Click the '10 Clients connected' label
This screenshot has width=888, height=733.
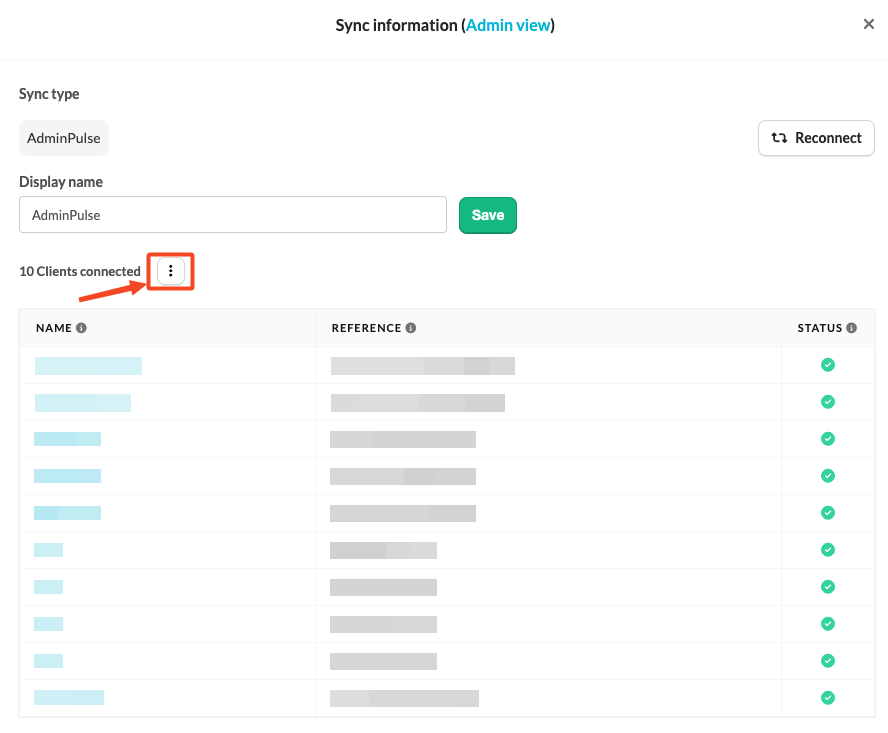pos(80,271)
